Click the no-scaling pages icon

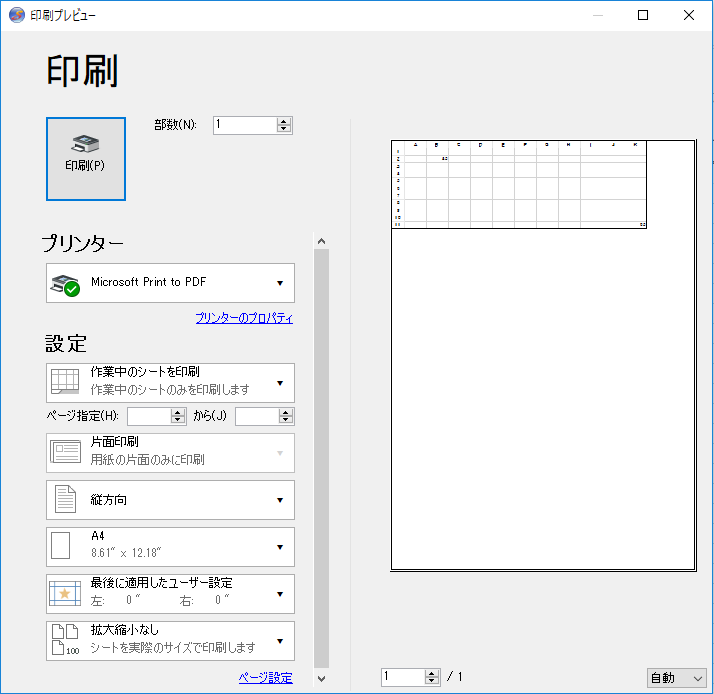65,640
